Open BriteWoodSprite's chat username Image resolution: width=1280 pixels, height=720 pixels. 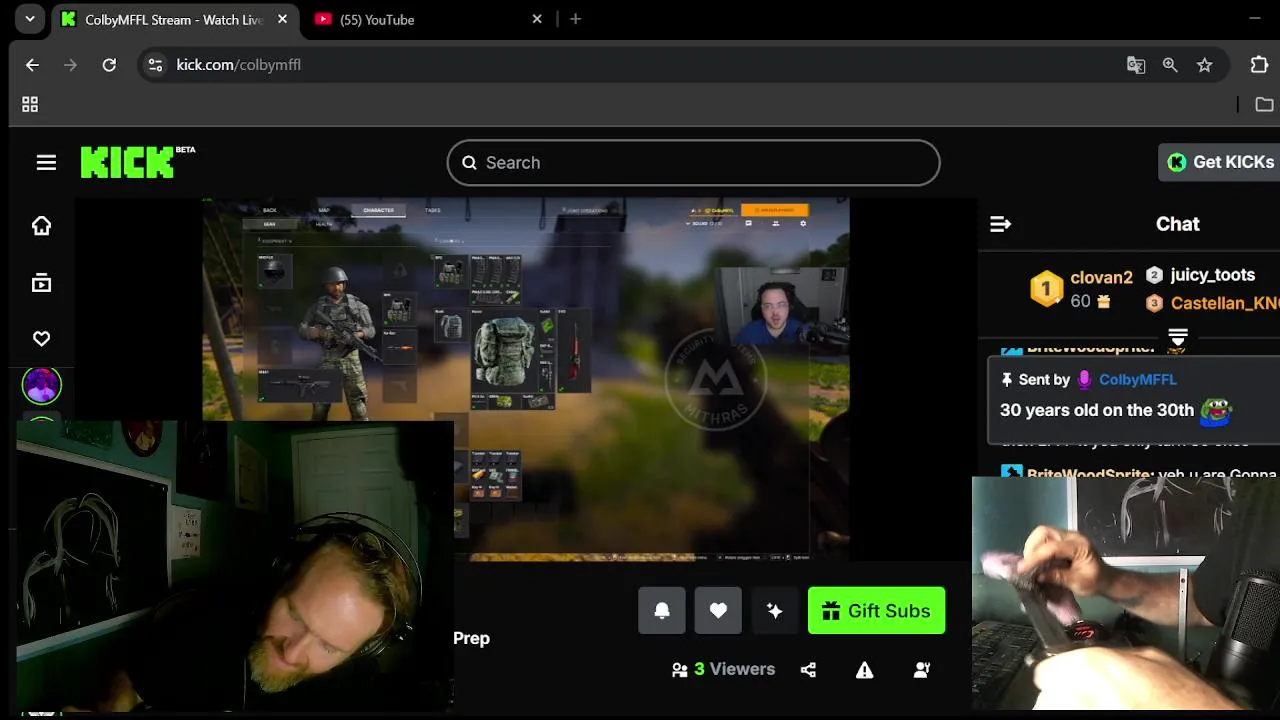click(x=1091, y=474)
